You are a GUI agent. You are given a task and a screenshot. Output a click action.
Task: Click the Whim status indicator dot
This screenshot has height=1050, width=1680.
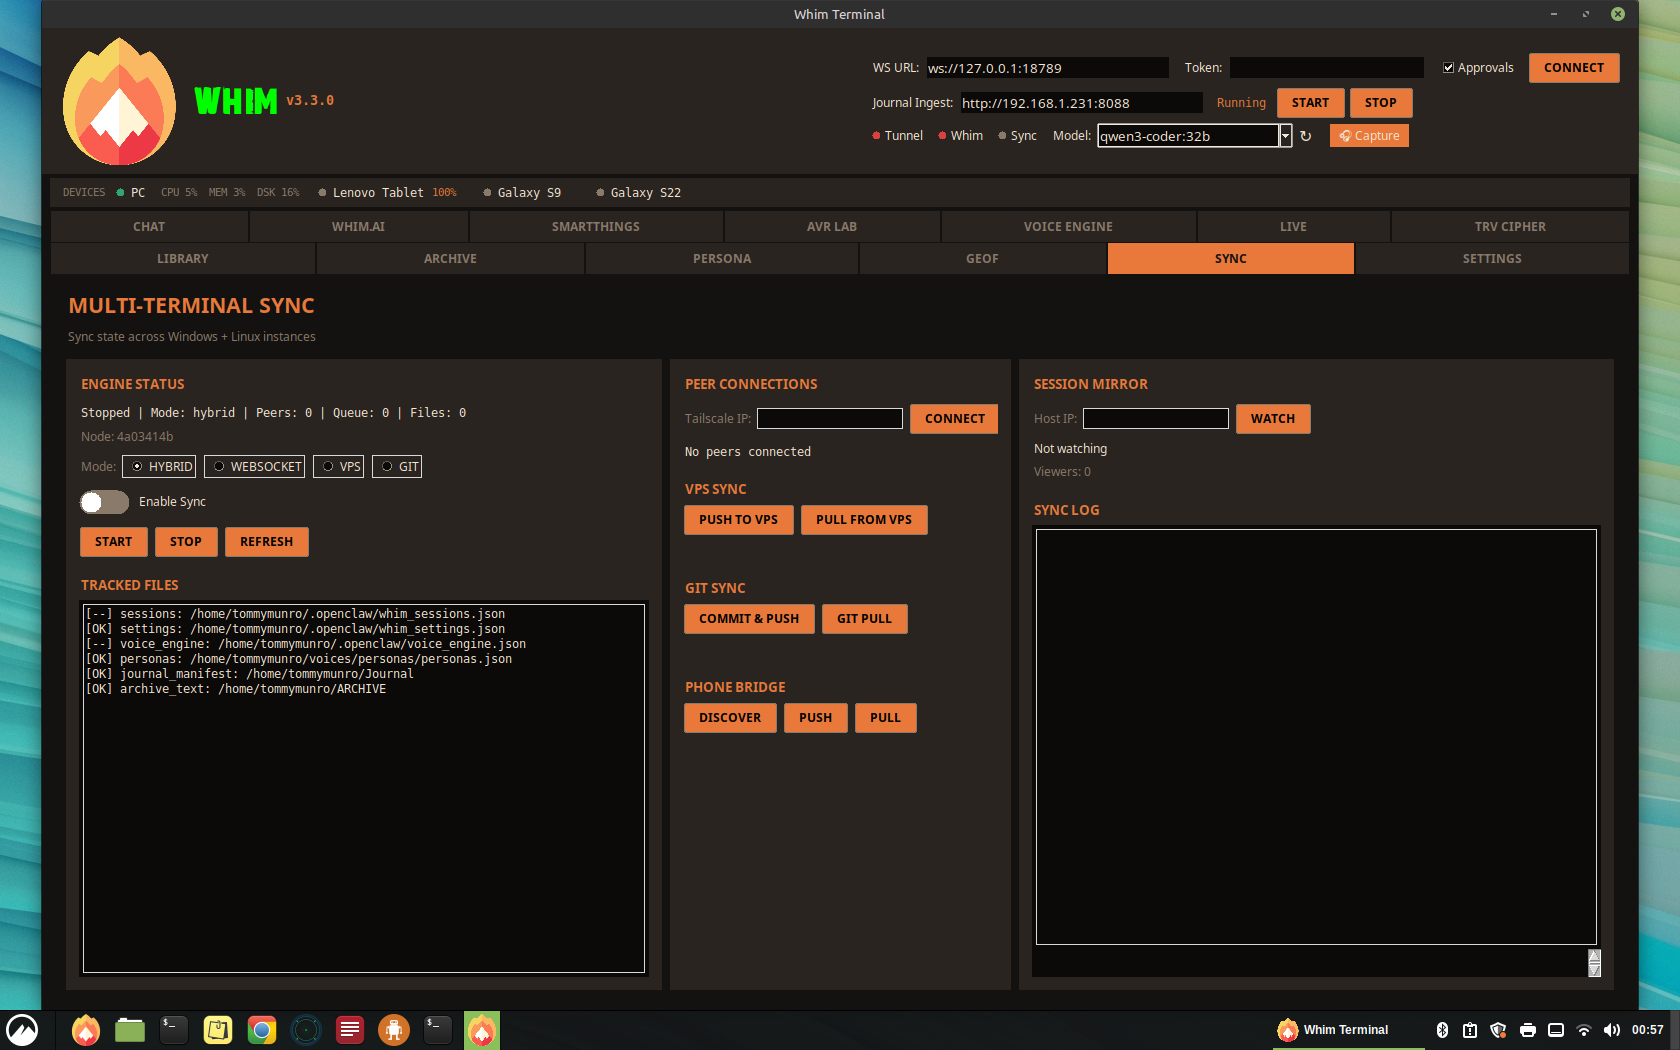tap(941, 135)
